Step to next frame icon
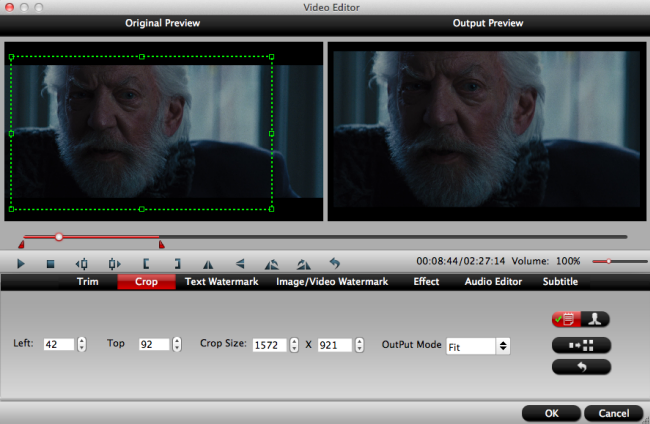650x424 pixels. tap(114, 264)
